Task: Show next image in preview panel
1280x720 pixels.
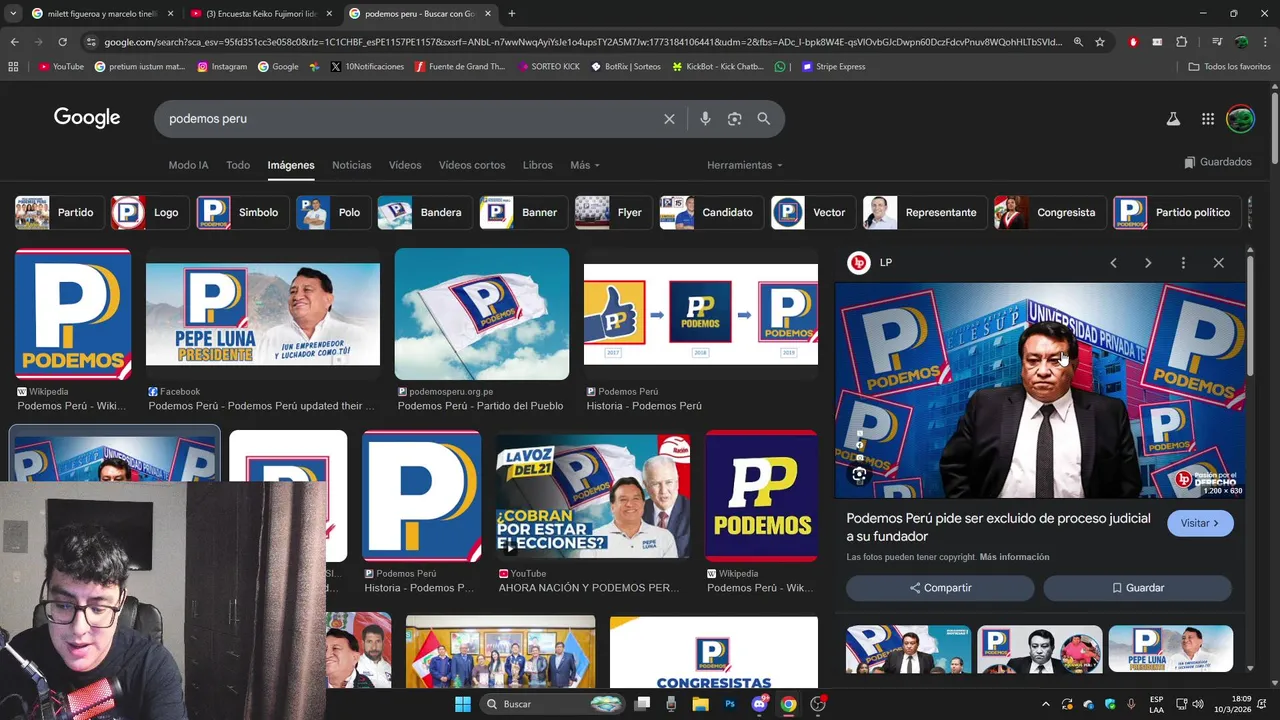Action: pos(1148,263)
